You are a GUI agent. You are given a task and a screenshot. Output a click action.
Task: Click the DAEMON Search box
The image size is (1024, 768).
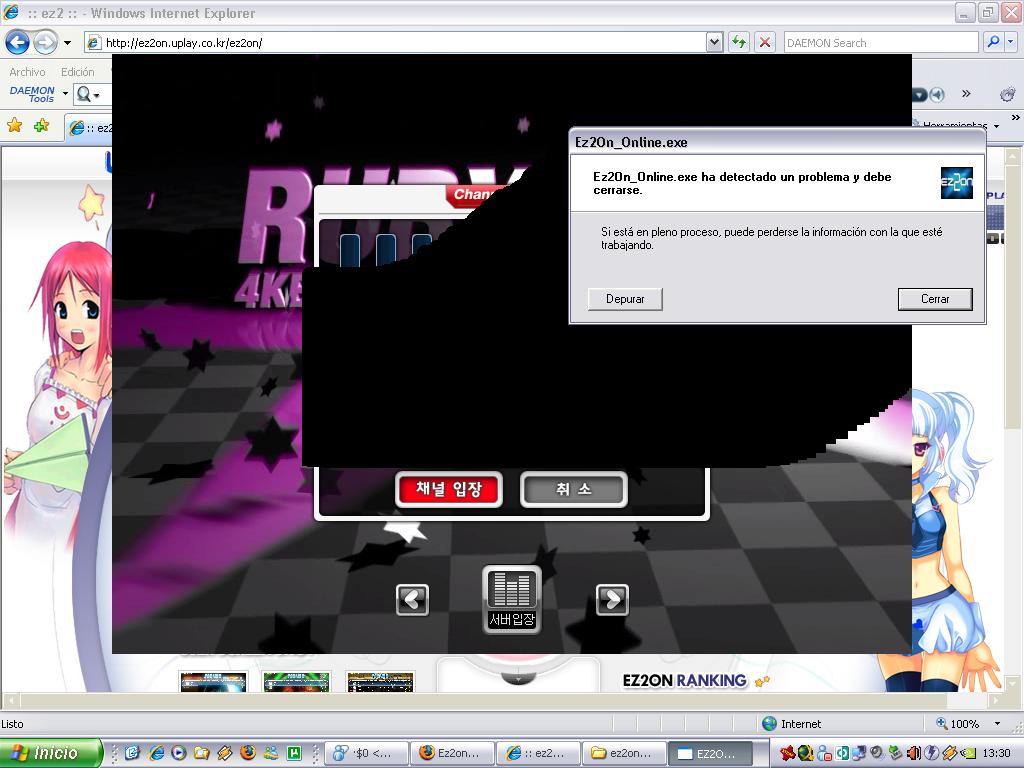coord(880,43)
